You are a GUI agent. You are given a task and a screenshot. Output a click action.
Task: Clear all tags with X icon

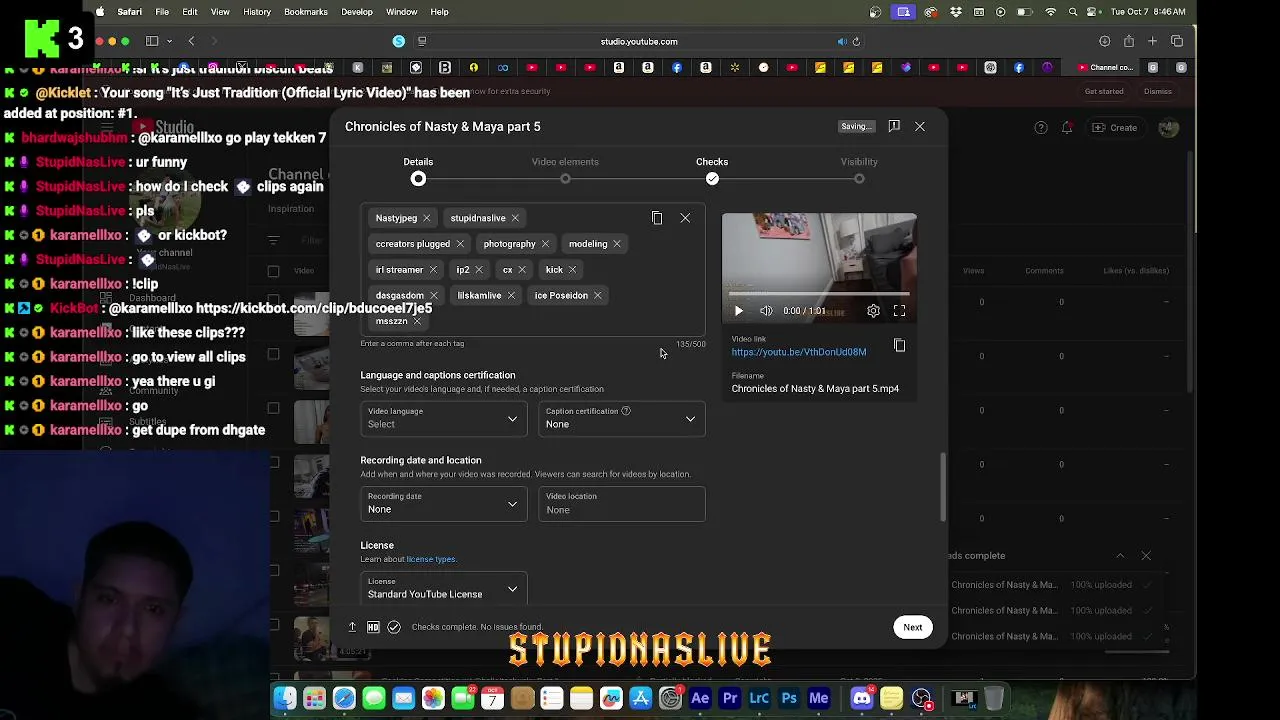(x=685, y=218)
